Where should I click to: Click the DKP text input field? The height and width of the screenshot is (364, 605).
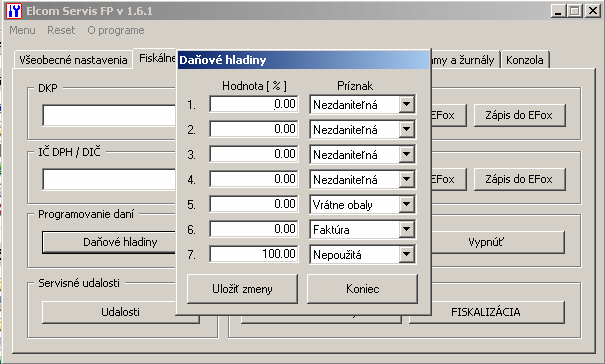tap(109, 115)
